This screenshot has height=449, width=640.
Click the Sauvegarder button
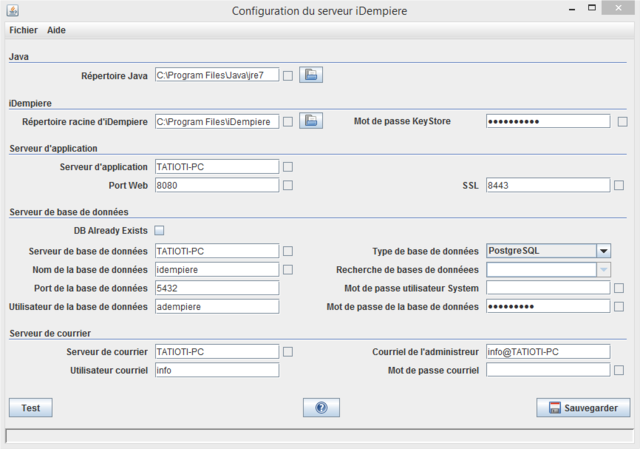click(x=583, y=408)
